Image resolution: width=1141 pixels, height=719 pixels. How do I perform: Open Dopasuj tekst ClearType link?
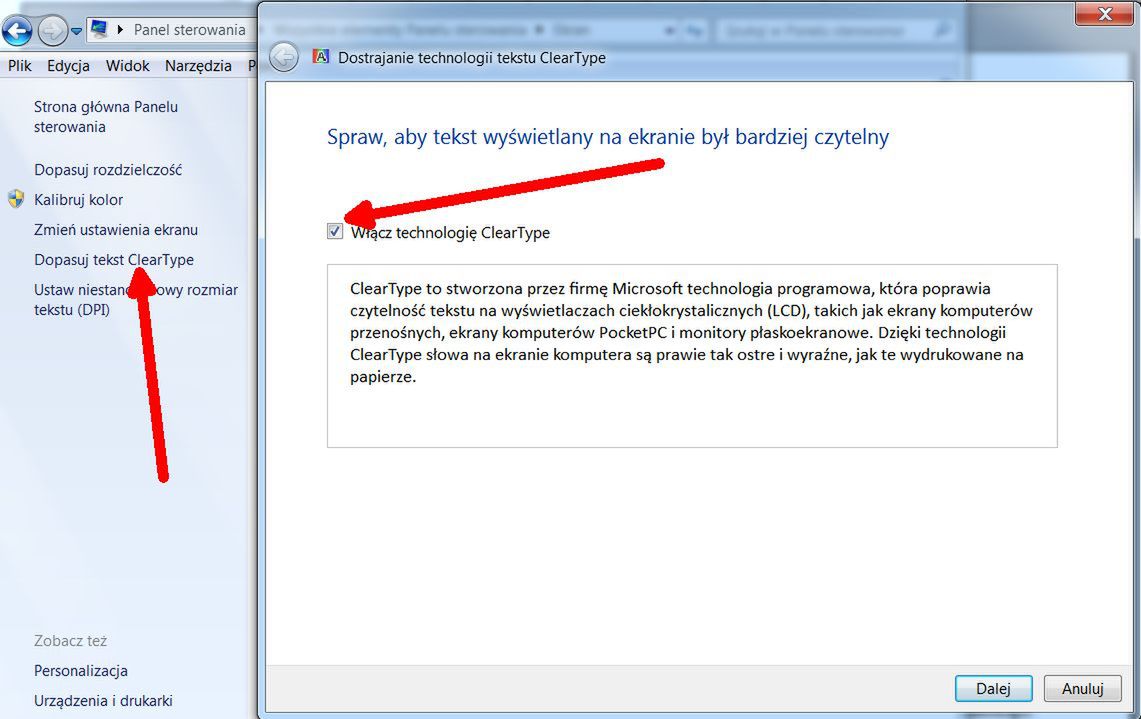[114, 260]
